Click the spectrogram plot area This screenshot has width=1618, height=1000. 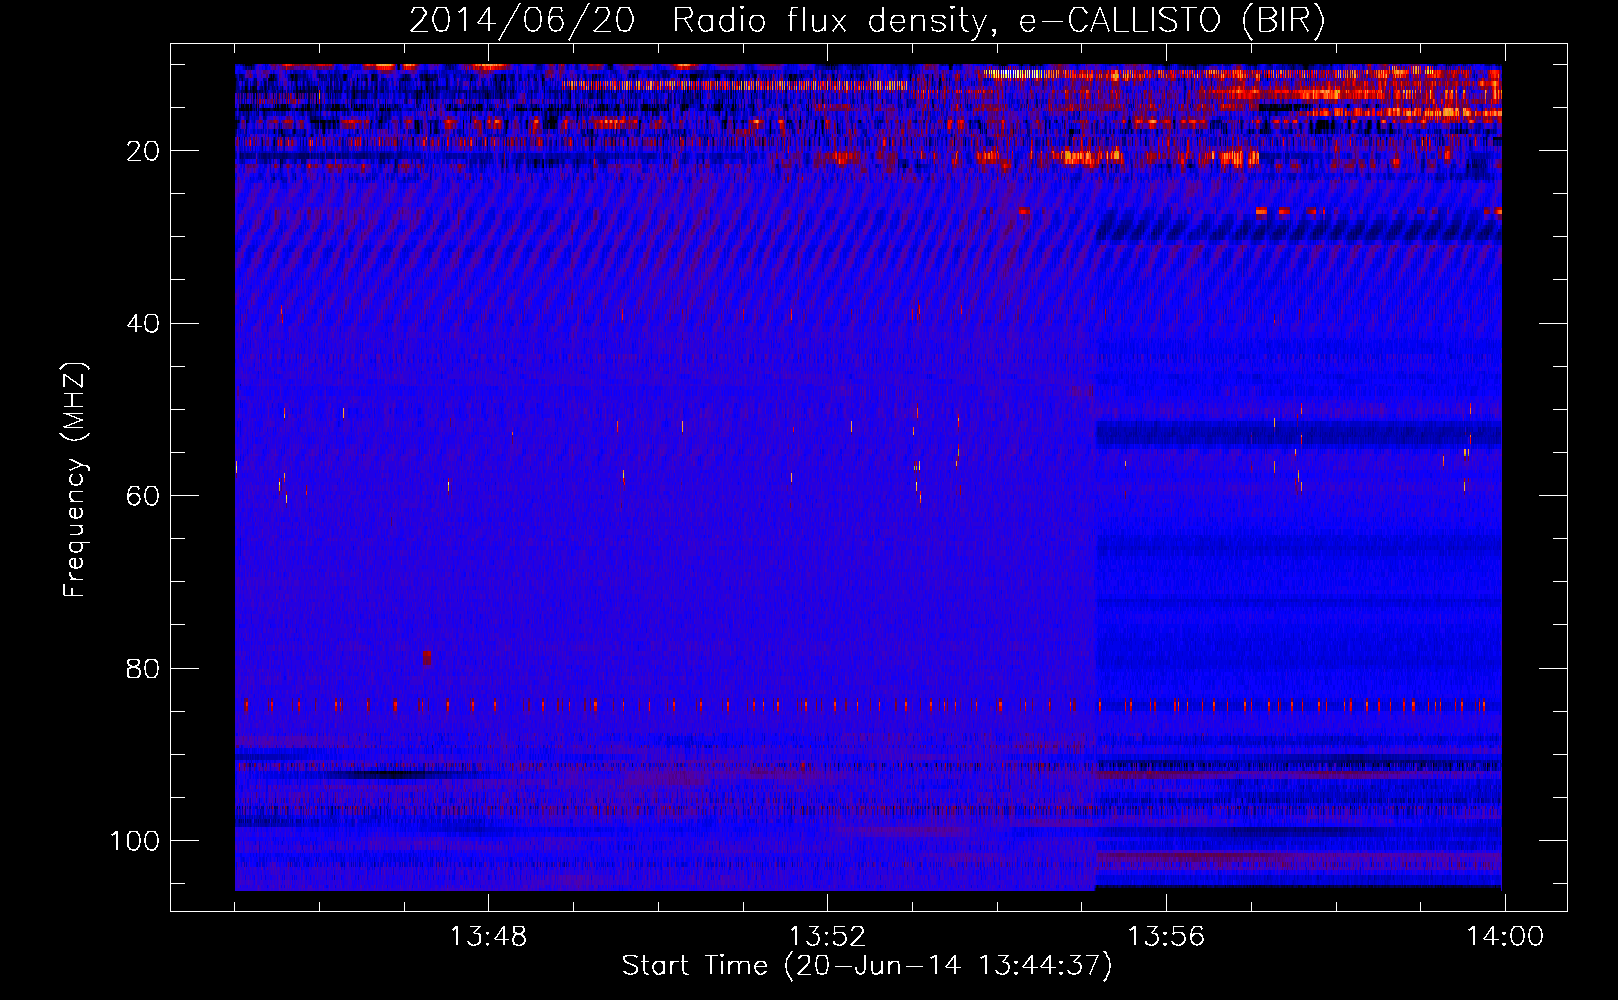point(868,477)
